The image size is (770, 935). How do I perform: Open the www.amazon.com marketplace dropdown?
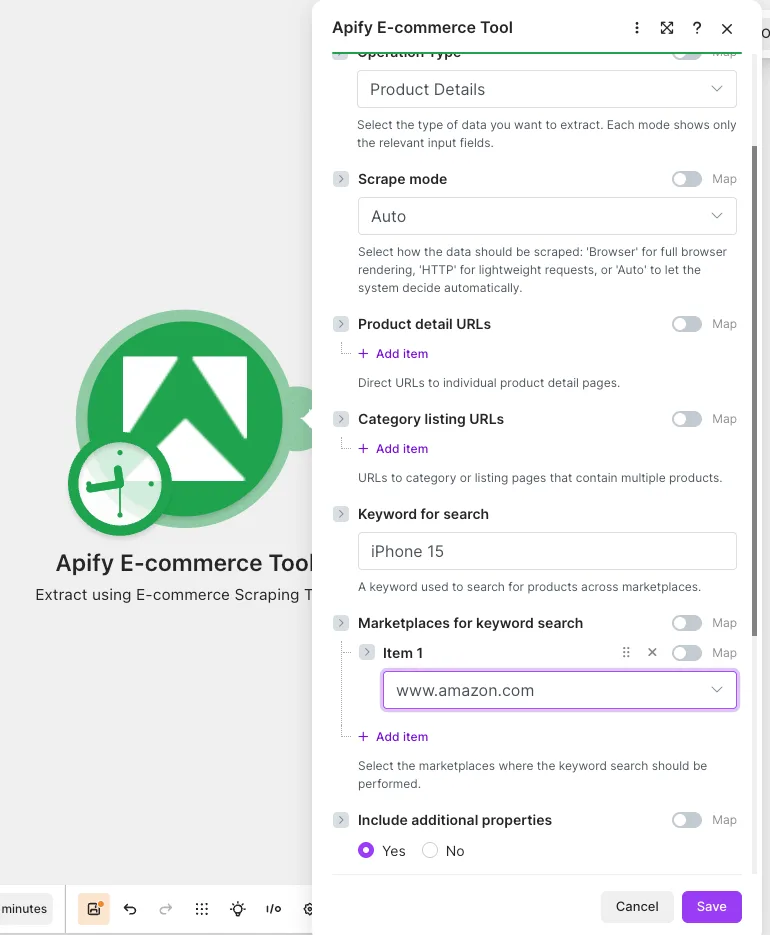(x=559, y=690)
